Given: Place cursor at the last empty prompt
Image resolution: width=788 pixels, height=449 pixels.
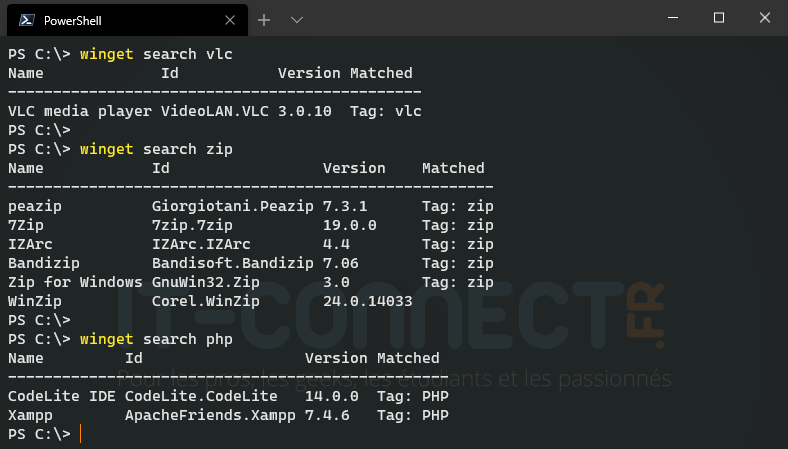Looking at the screenshot, I should pos(80,434).
